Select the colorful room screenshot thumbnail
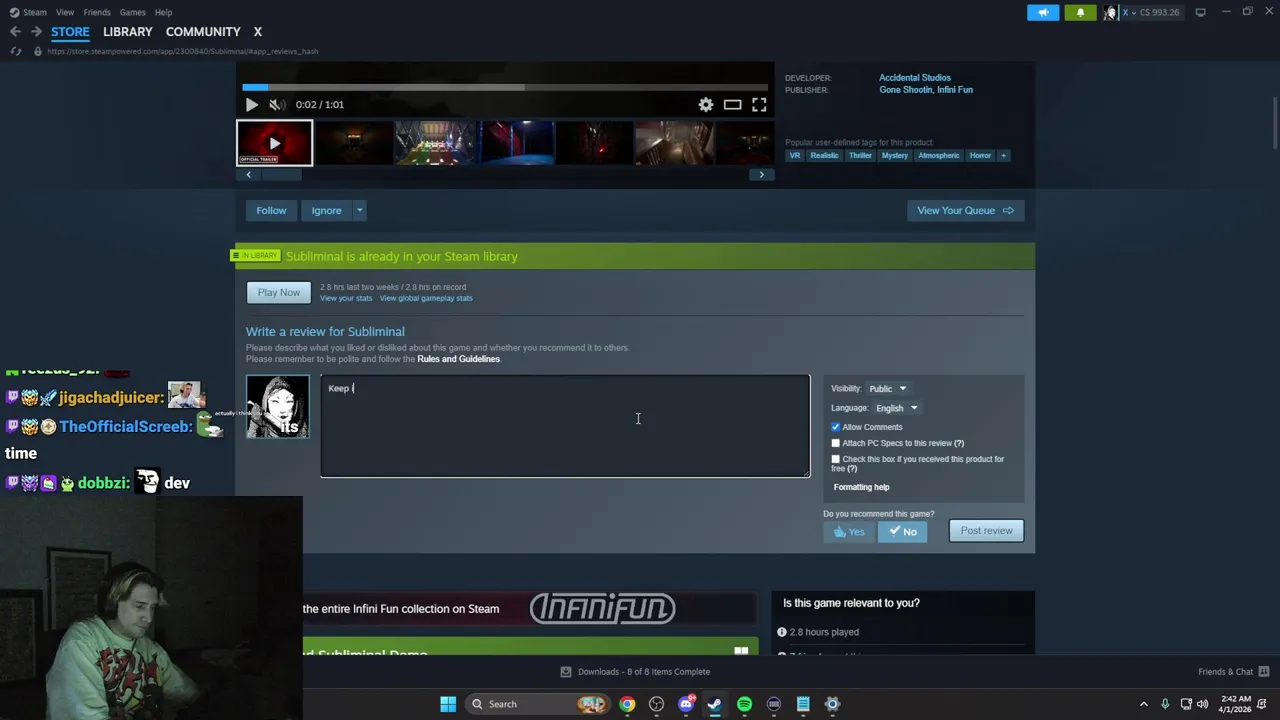 (434, 142)
